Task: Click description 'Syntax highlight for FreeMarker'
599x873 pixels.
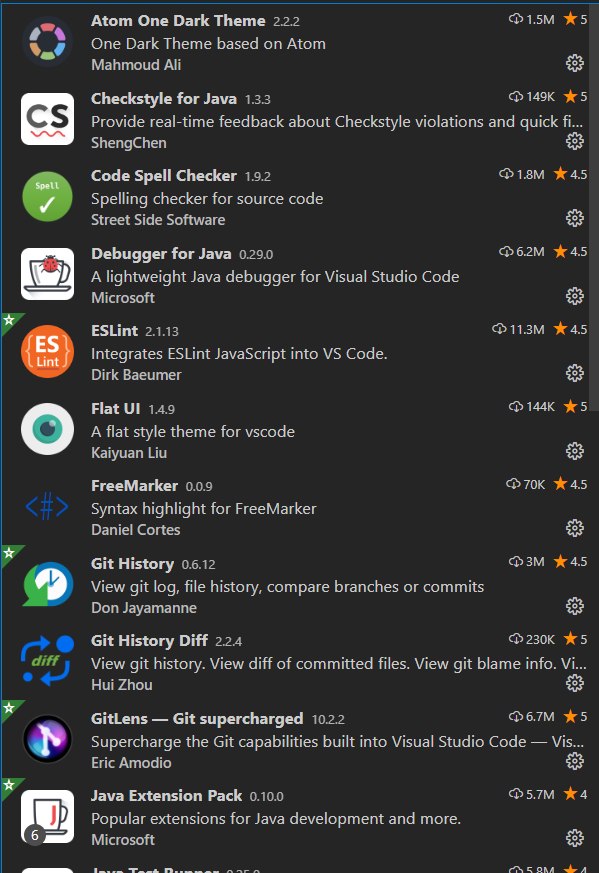Action: tap(204, 508)
